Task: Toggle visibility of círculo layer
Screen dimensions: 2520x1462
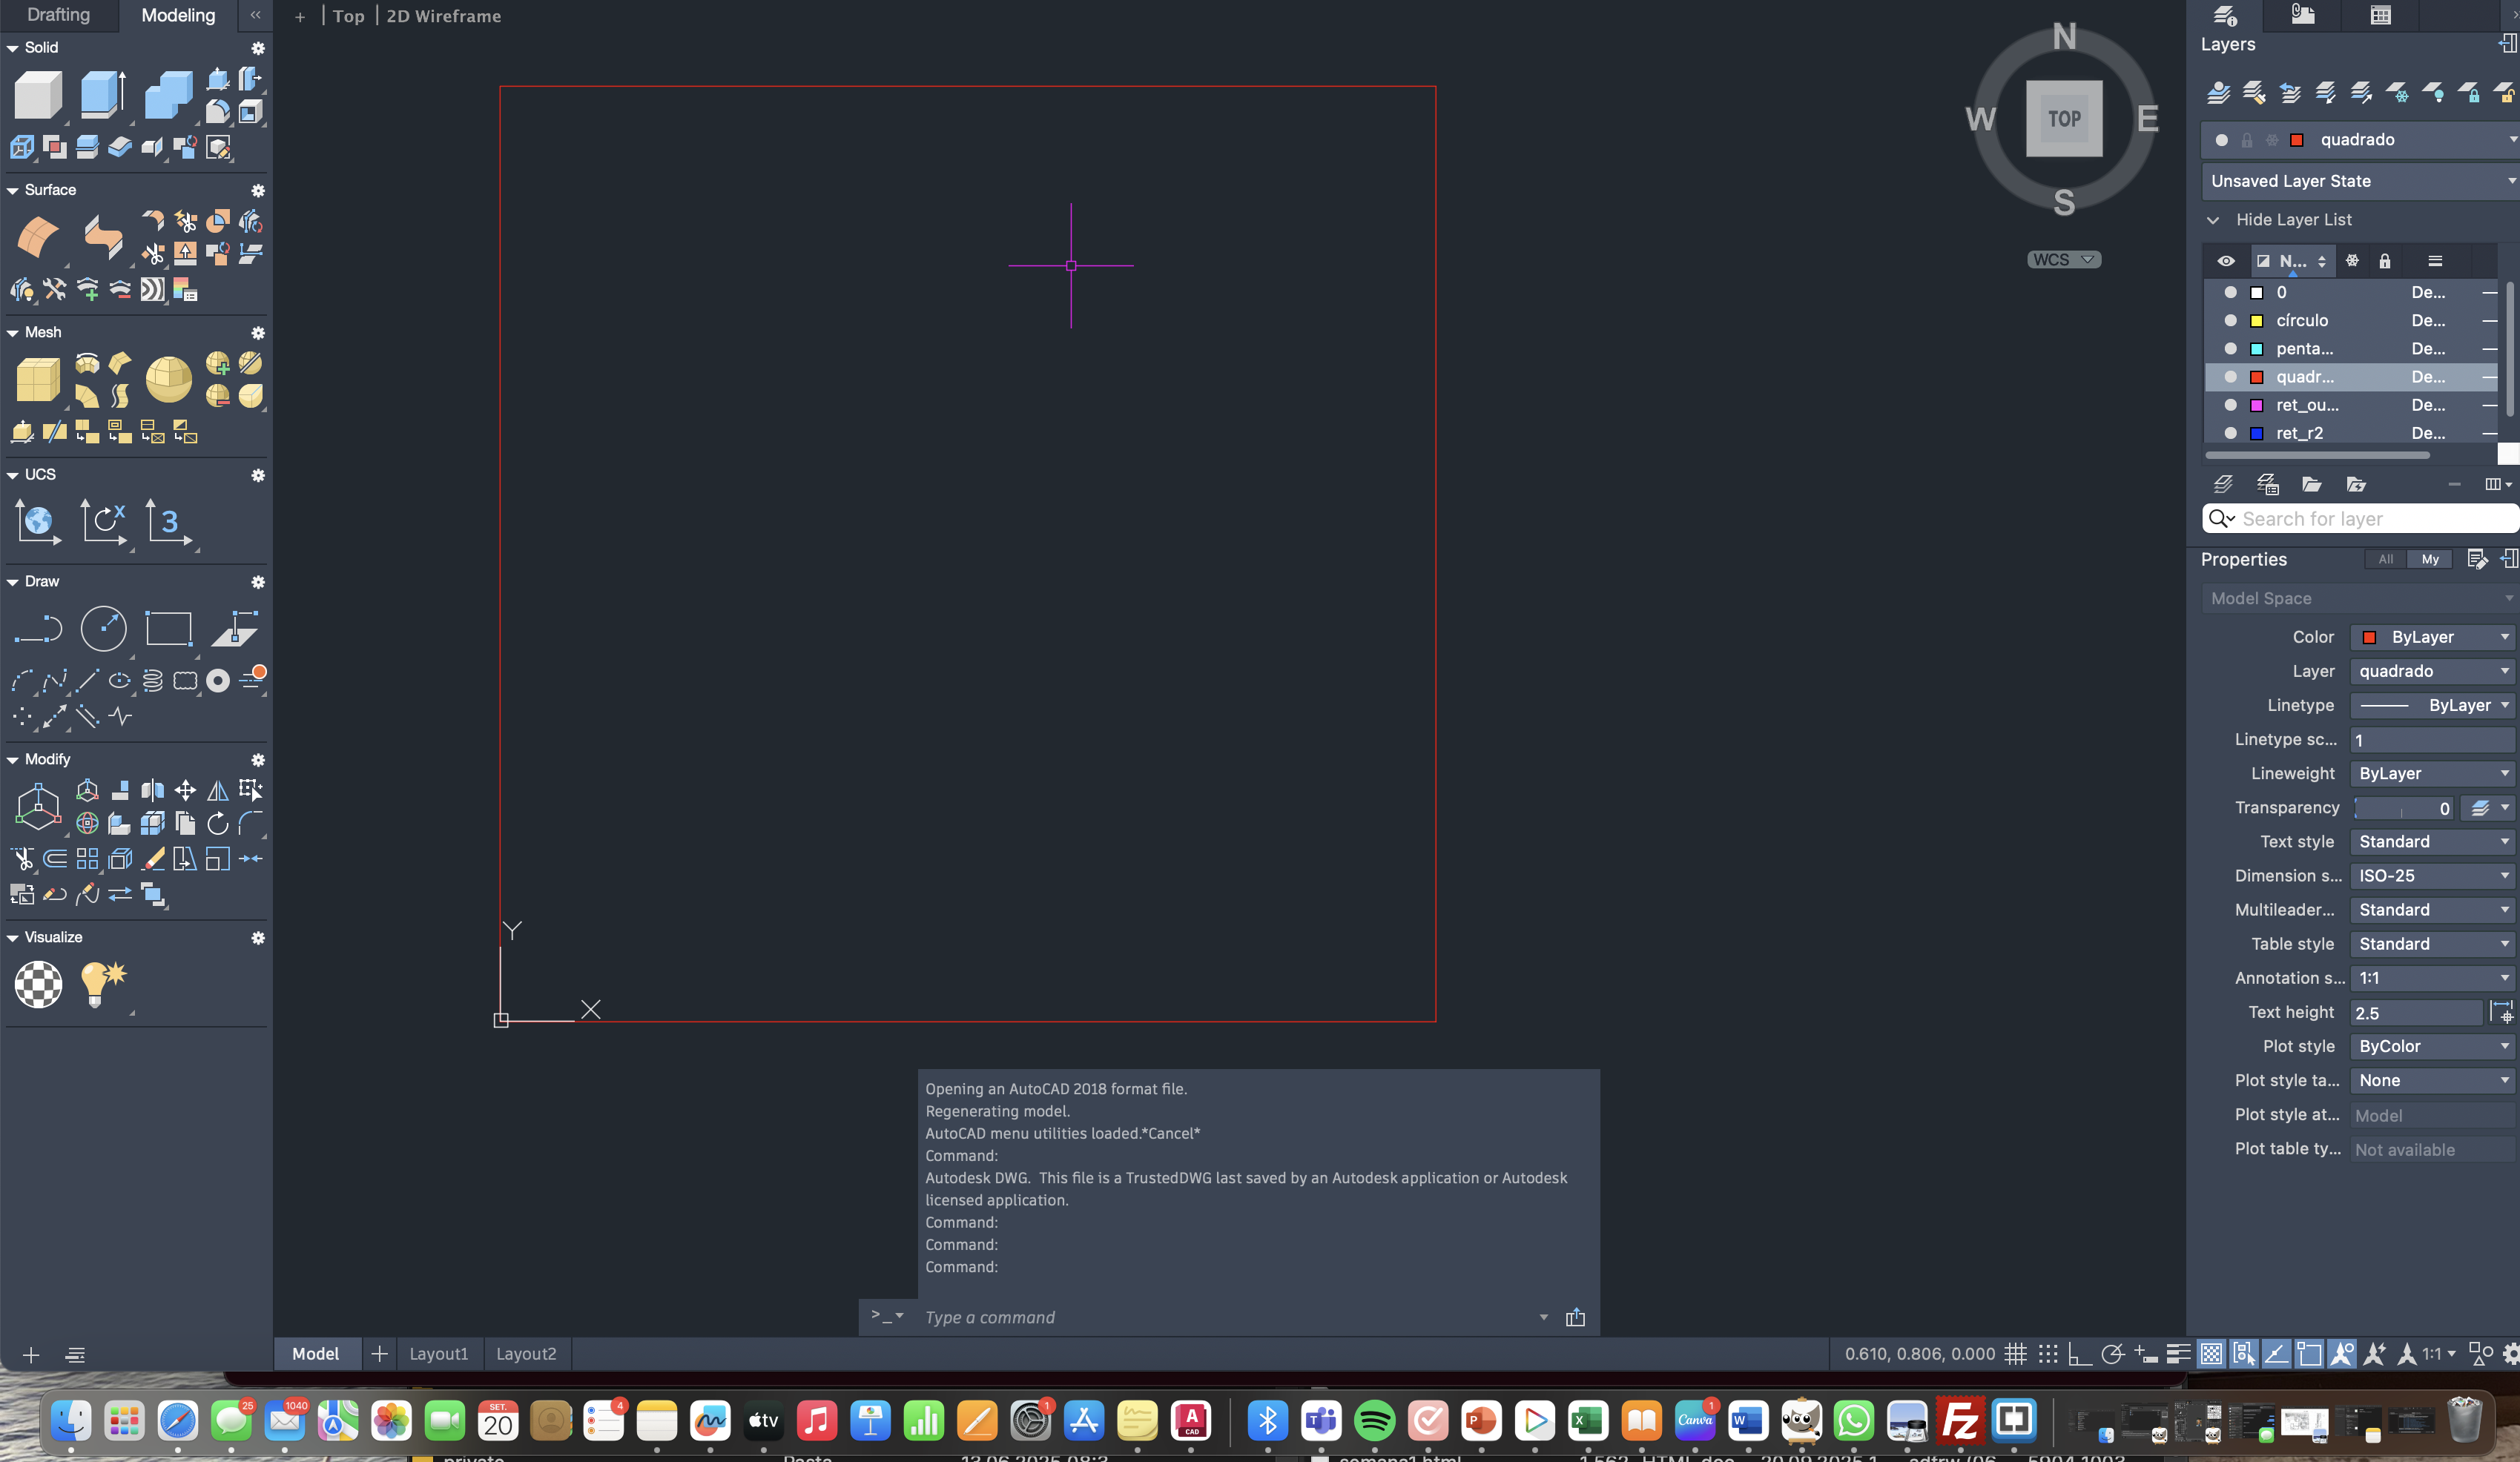Action: click(2229, 320)
